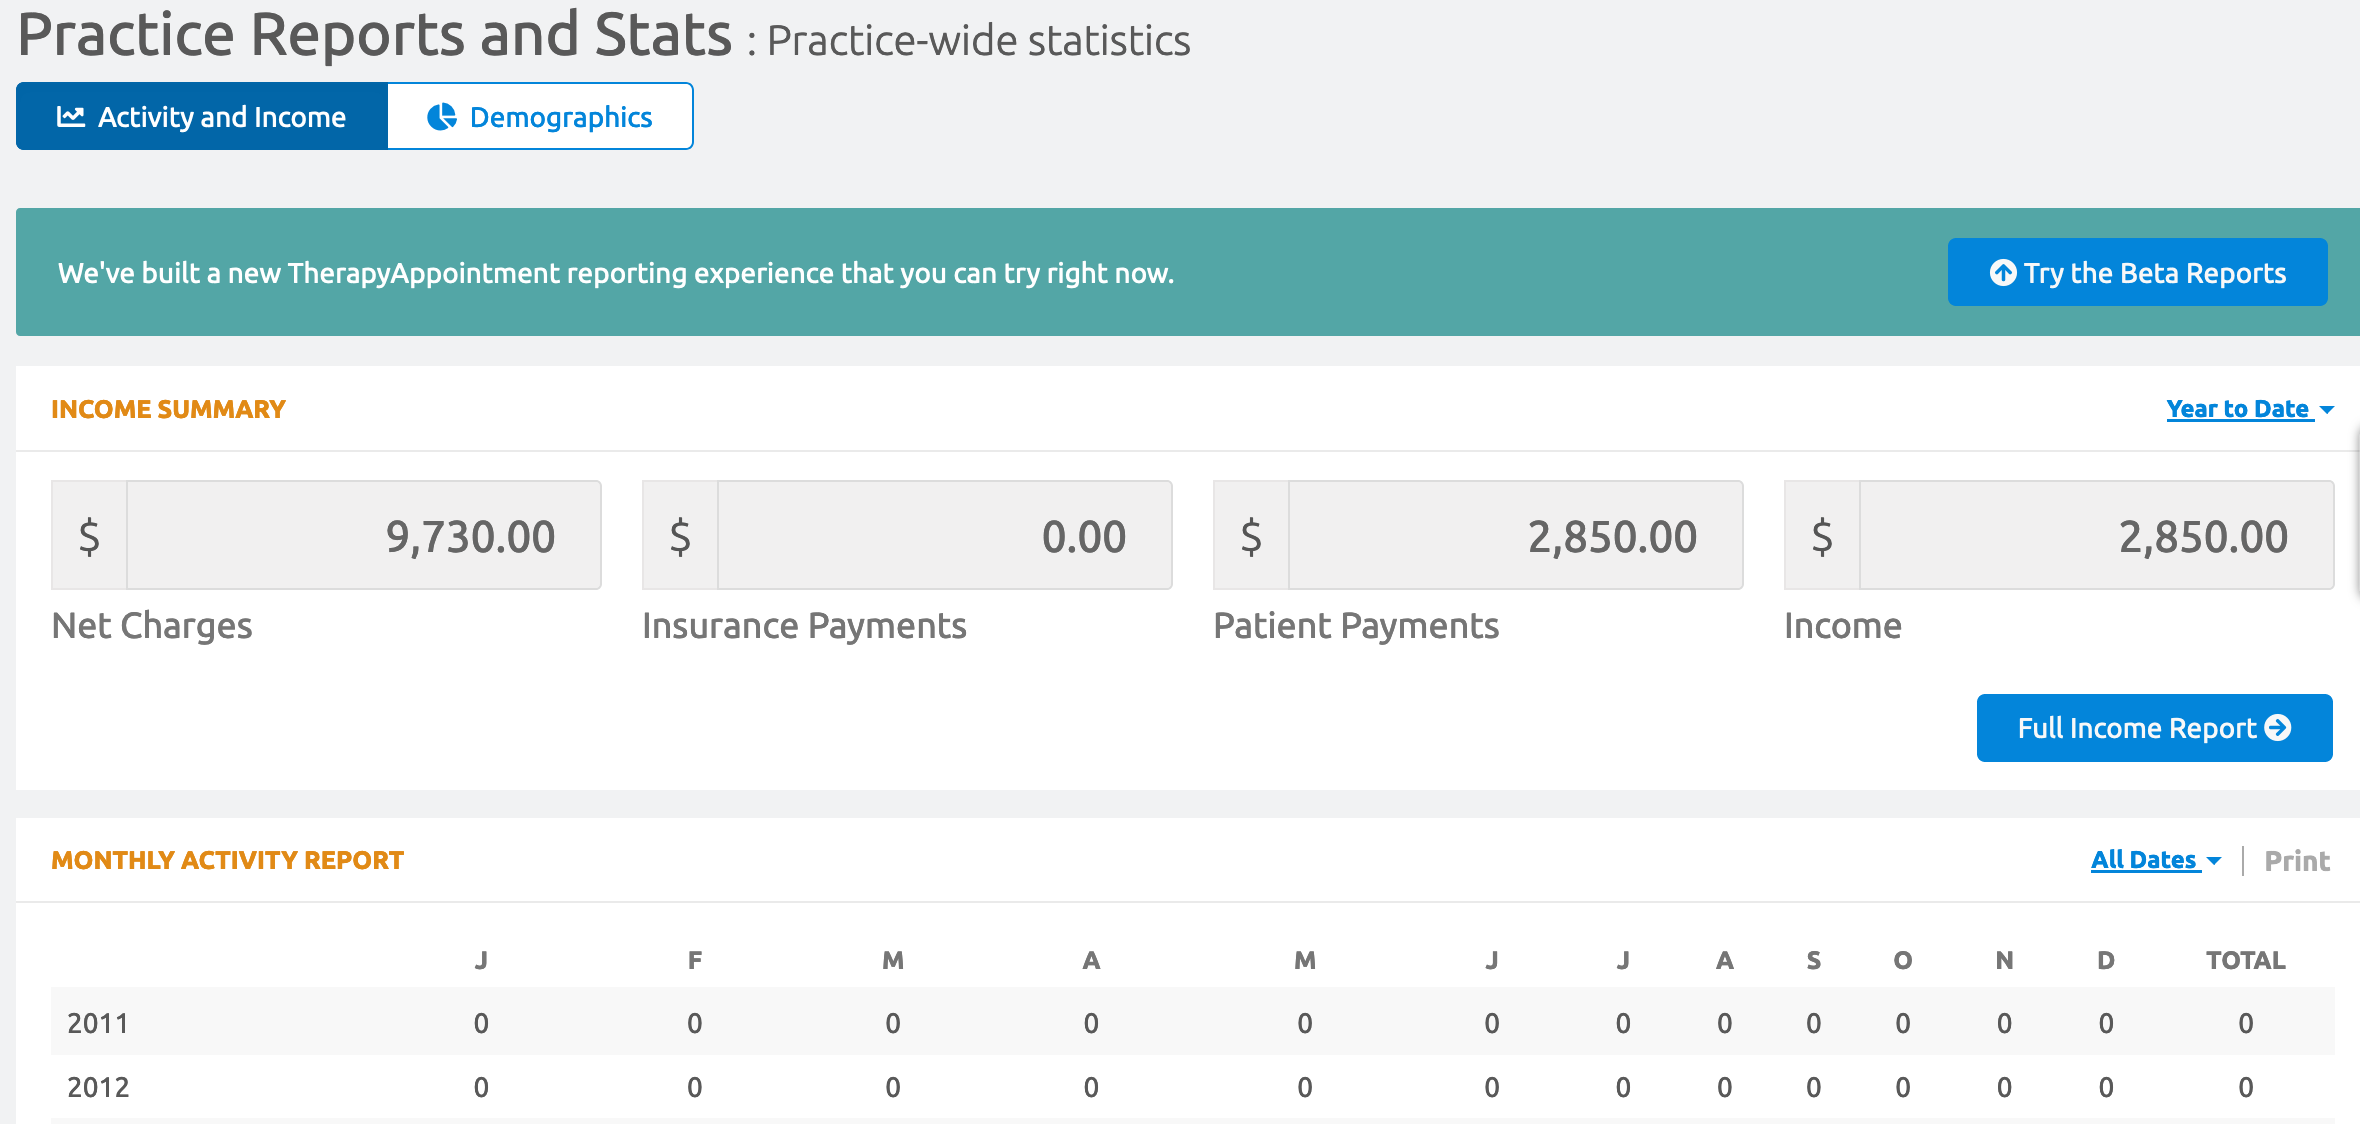Screen dimensions: 2360x1124
Task: Click the Patient Payments amount field
Action: coord(1515,536)
